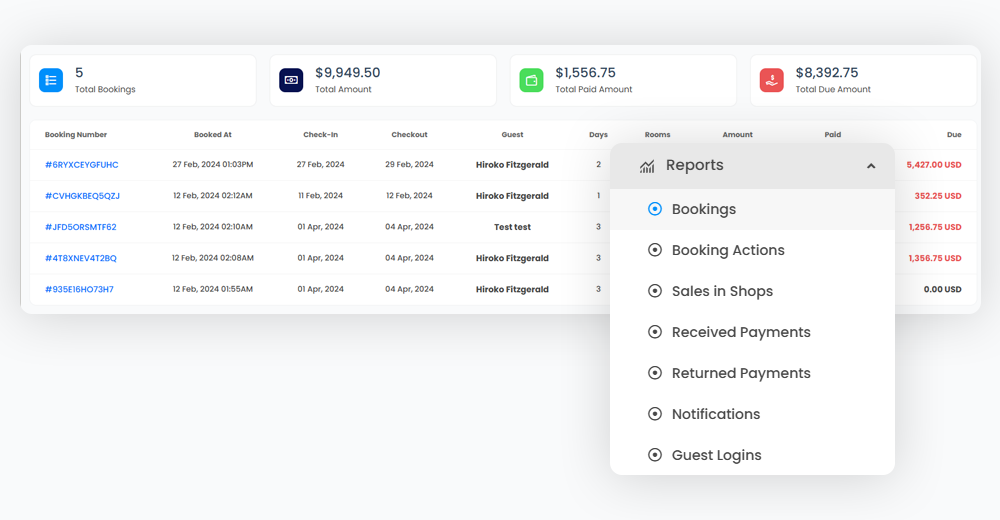
Task: Click the Total Bookings list icon
Action: coord(51,80)
